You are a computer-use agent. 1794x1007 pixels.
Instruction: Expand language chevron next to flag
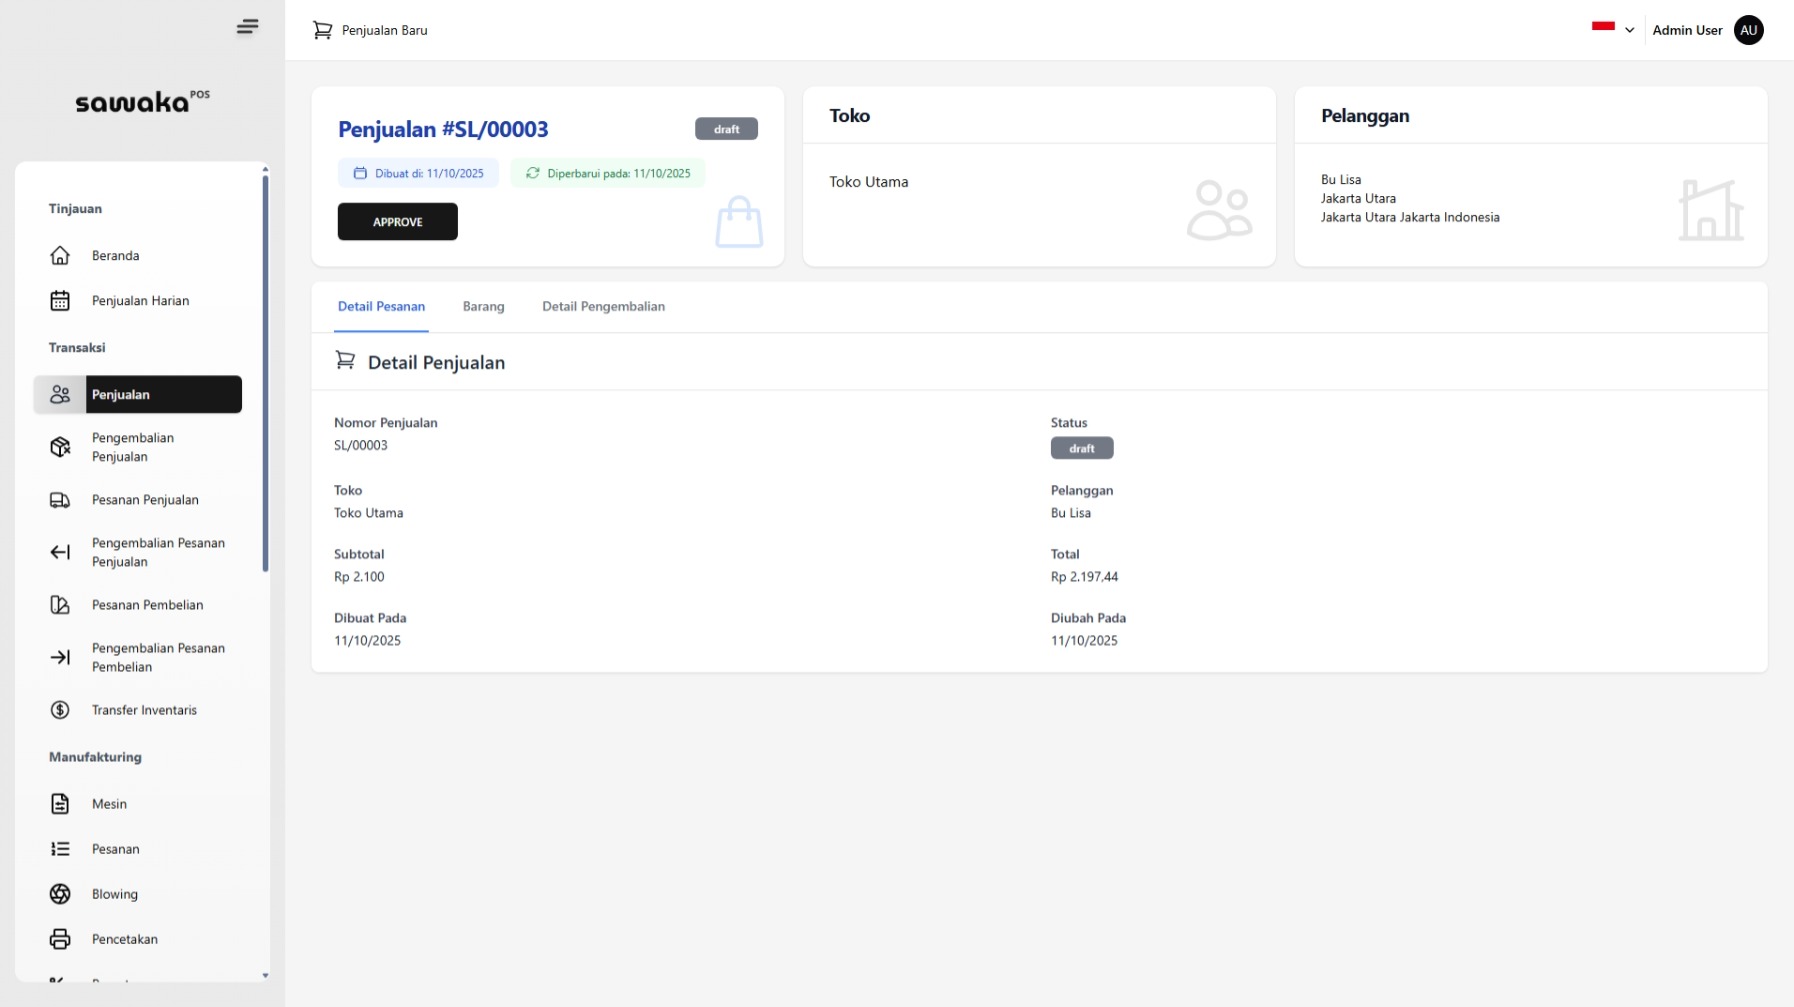[1629, 30]
